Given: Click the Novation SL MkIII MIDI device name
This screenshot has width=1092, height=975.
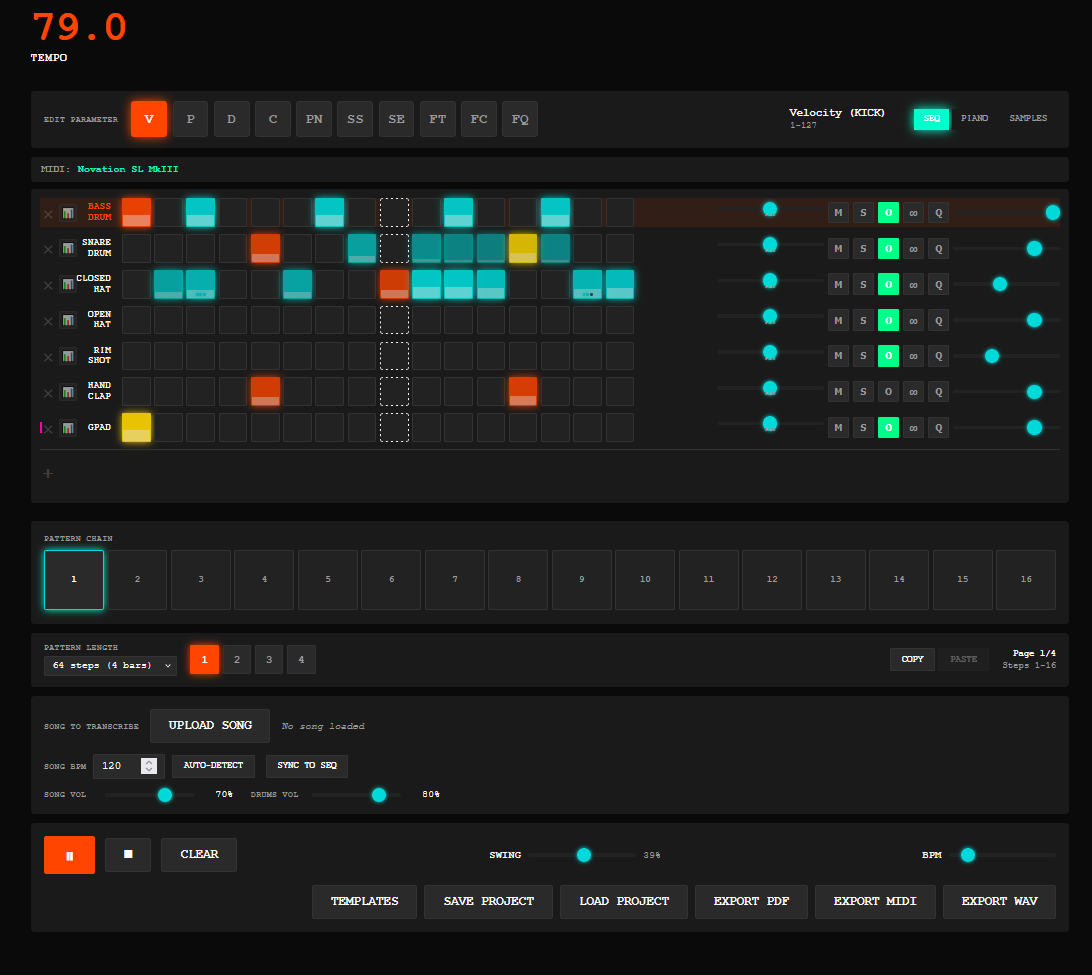Looking at the screenshot, I should click(127, 169).
